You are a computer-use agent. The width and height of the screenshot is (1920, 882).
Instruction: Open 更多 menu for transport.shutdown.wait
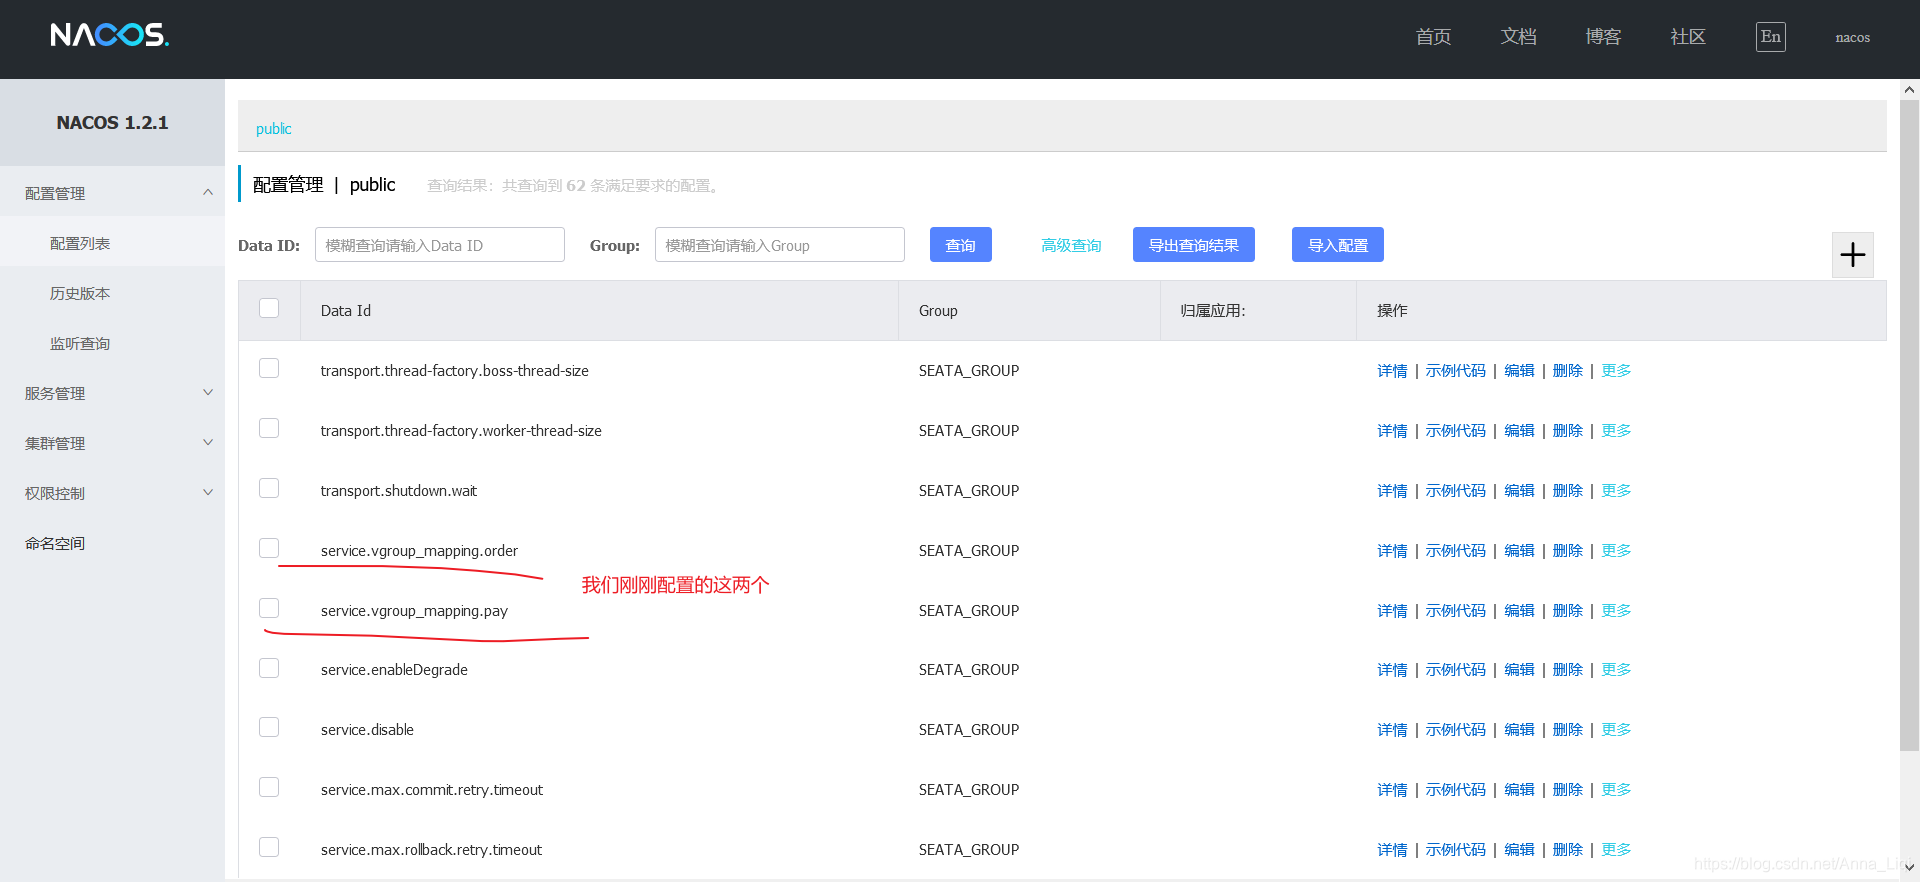[1616, 491]
